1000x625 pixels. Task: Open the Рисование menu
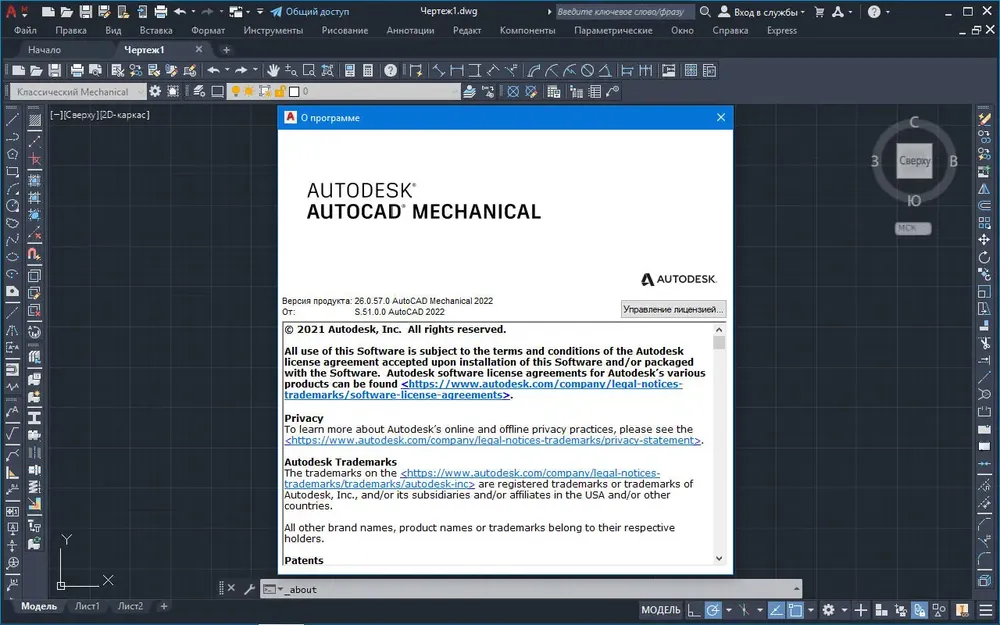point(344,30)
